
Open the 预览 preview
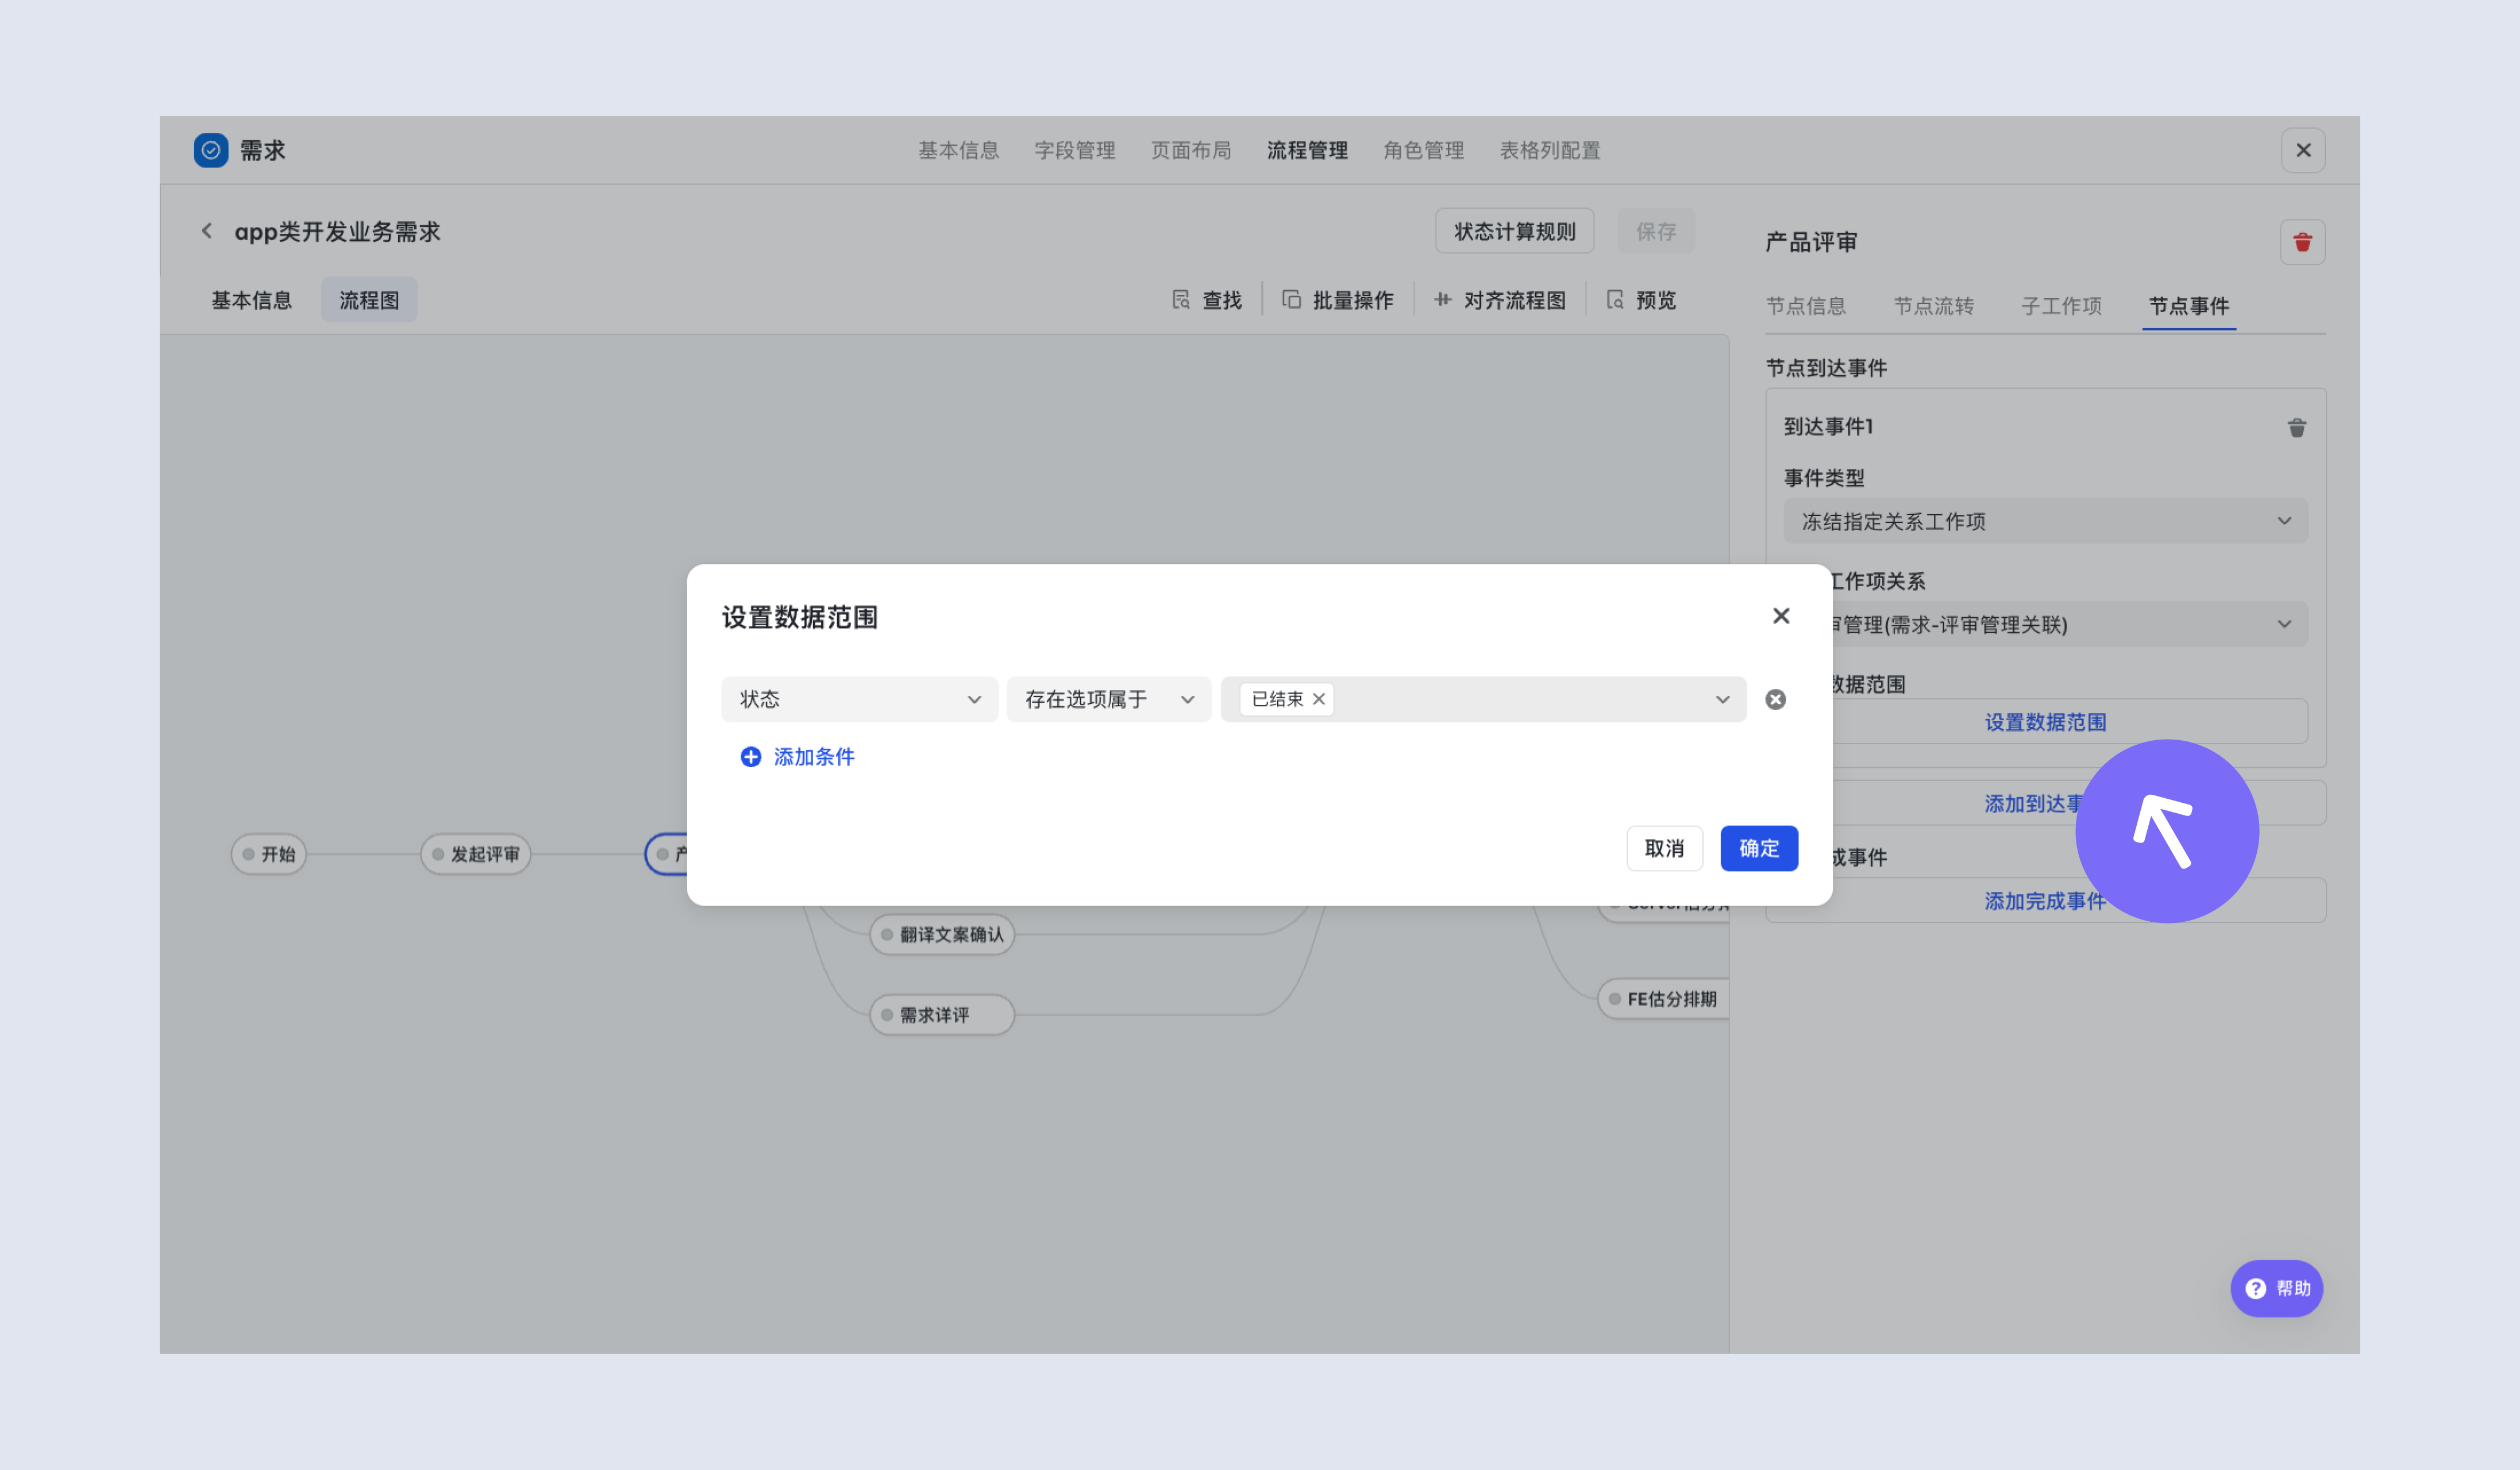[1640, 300]
